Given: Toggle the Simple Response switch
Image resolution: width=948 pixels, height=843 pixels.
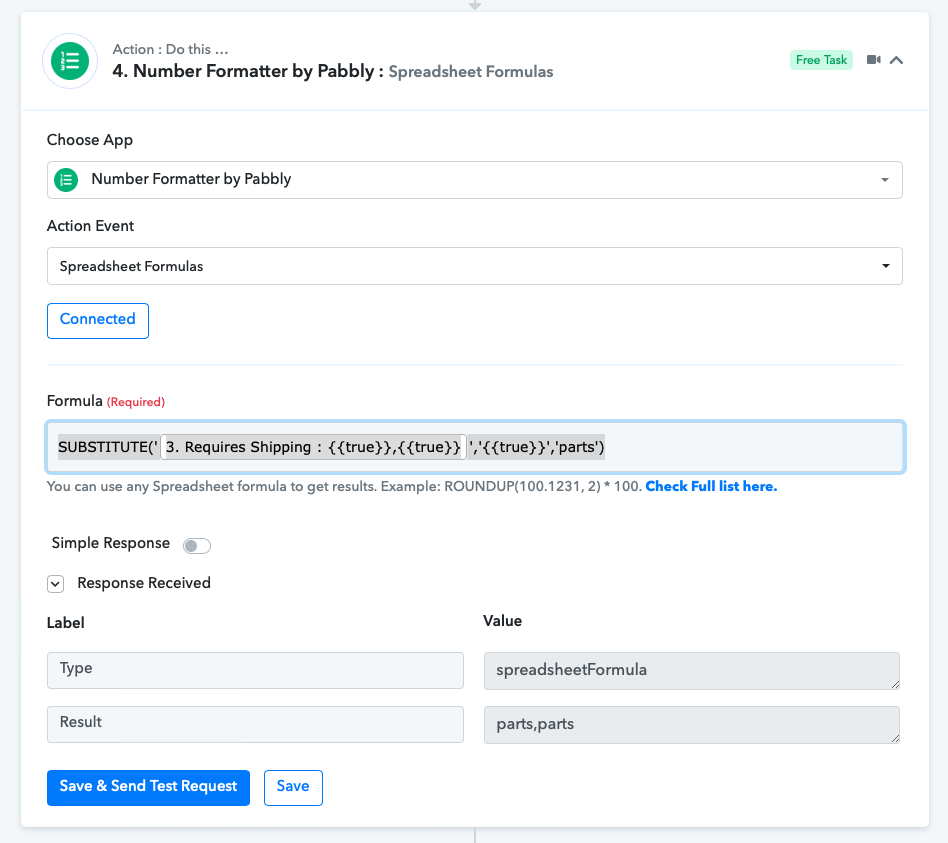Looking at the screenshot, I should [x=197, y=545].
